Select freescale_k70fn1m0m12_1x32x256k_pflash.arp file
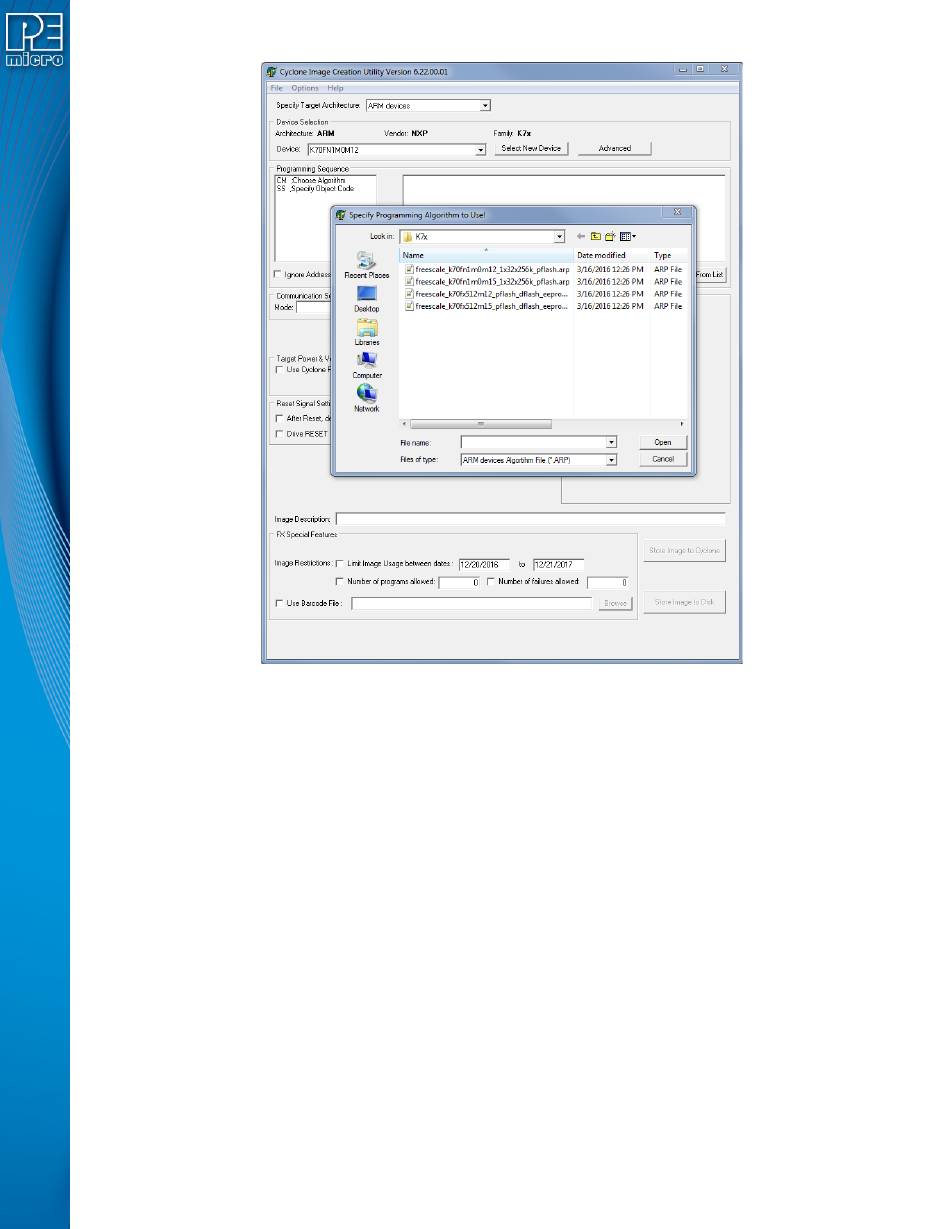Screen dimensions: 950x1229 (x=486, y=269)
